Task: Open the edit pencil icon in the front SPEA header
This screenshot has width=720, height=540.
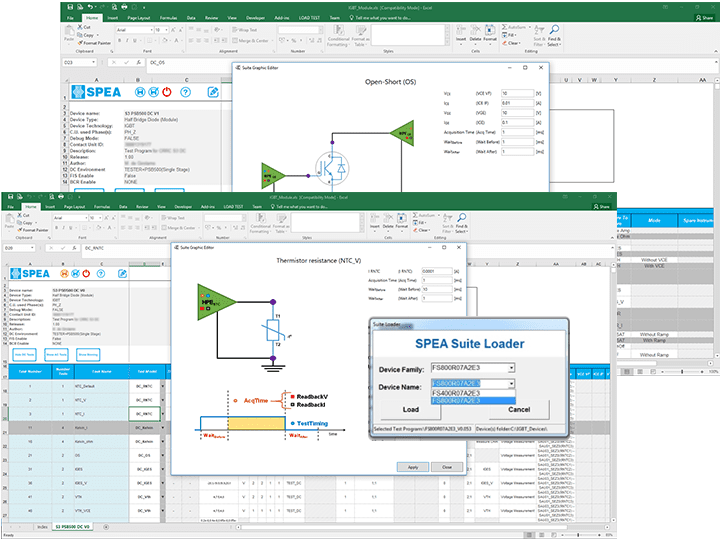Action: tap(122, 274)
